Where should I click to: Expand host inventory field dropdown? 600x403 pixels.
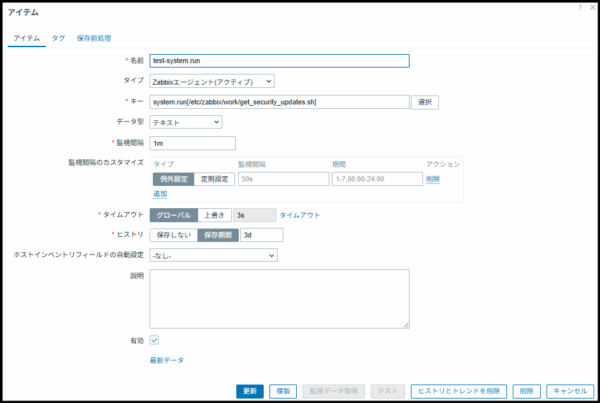[x=213, y=255]
